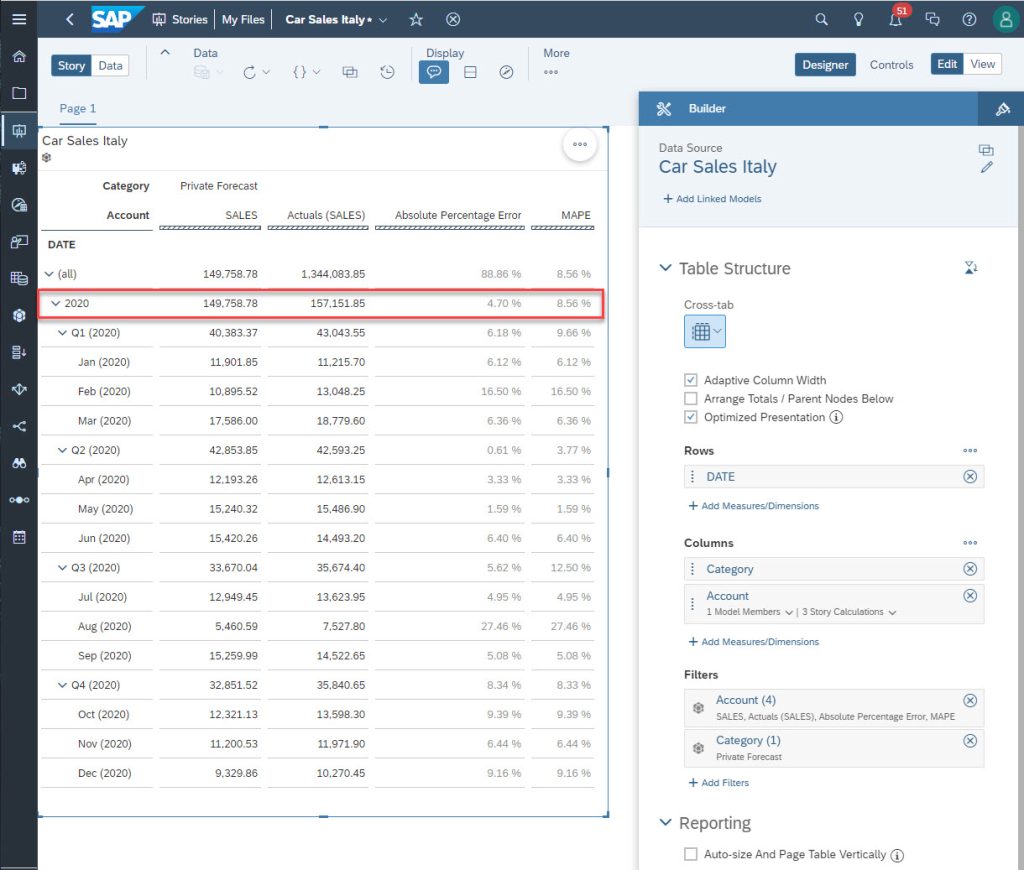Viewport: 1024px width, 870px height.
Task: Open the Styling paintbrush panel
Action: pos(1002,108)
